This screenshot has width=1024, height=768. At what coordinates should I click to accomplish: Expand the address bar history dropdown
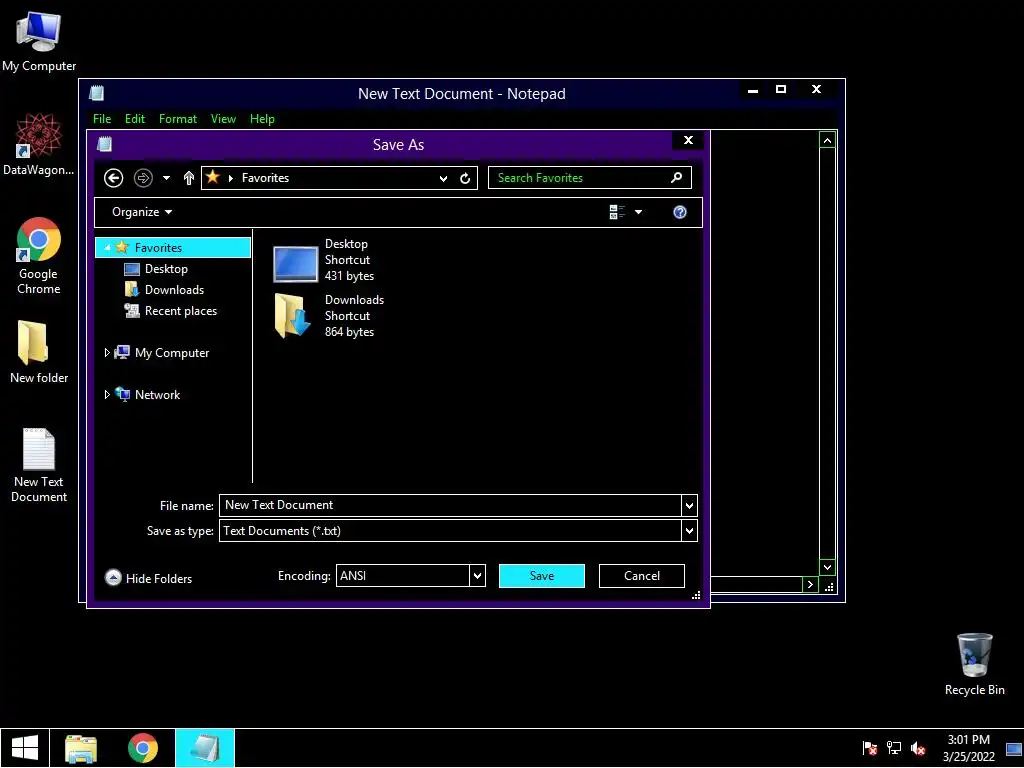(x=443, y=178)
